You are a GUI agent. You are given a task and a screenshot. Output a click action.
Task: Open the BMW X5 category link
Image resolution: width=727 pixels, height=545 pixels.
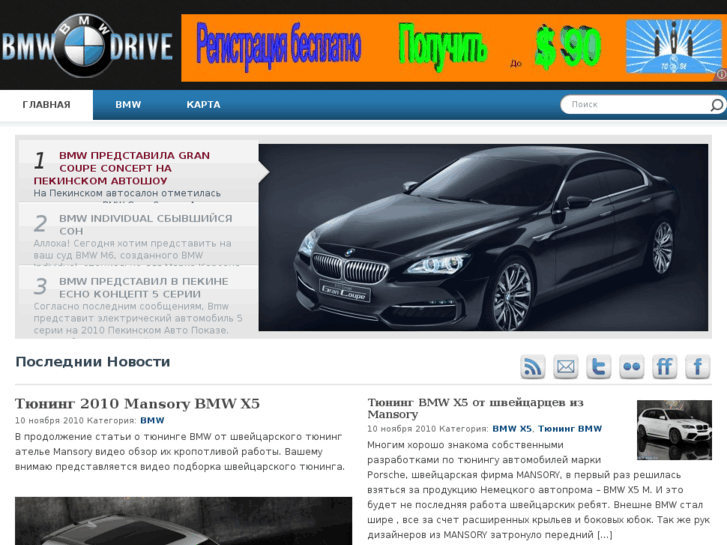tap(512, 429)
